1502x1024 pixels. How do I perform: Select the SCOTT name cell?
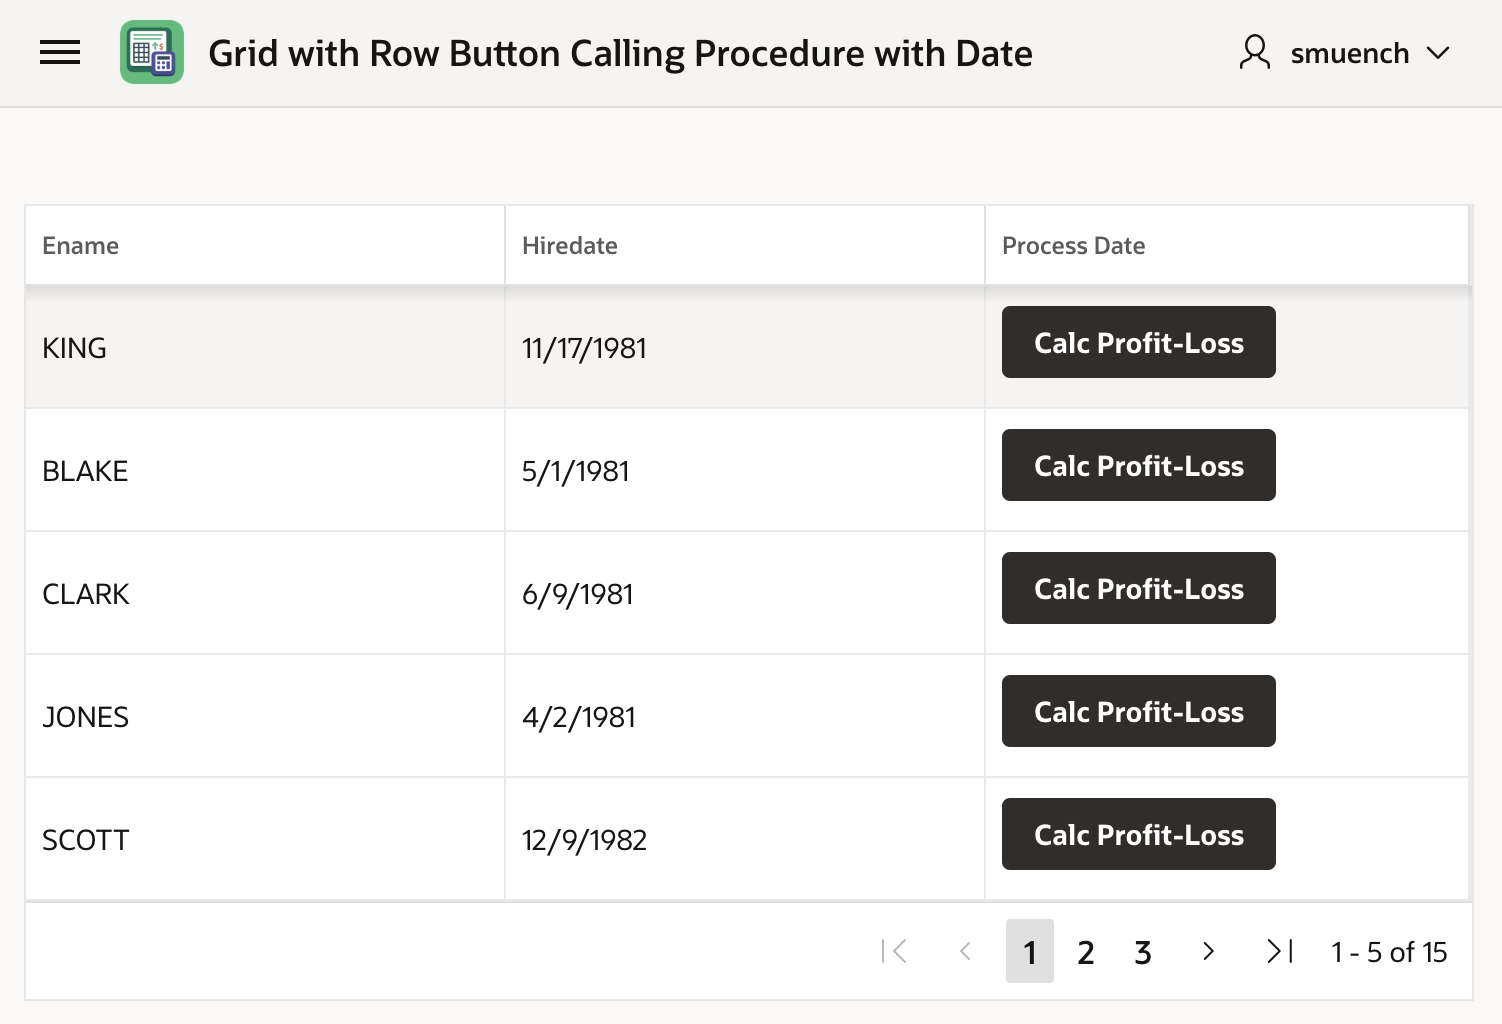coord(86,840)
